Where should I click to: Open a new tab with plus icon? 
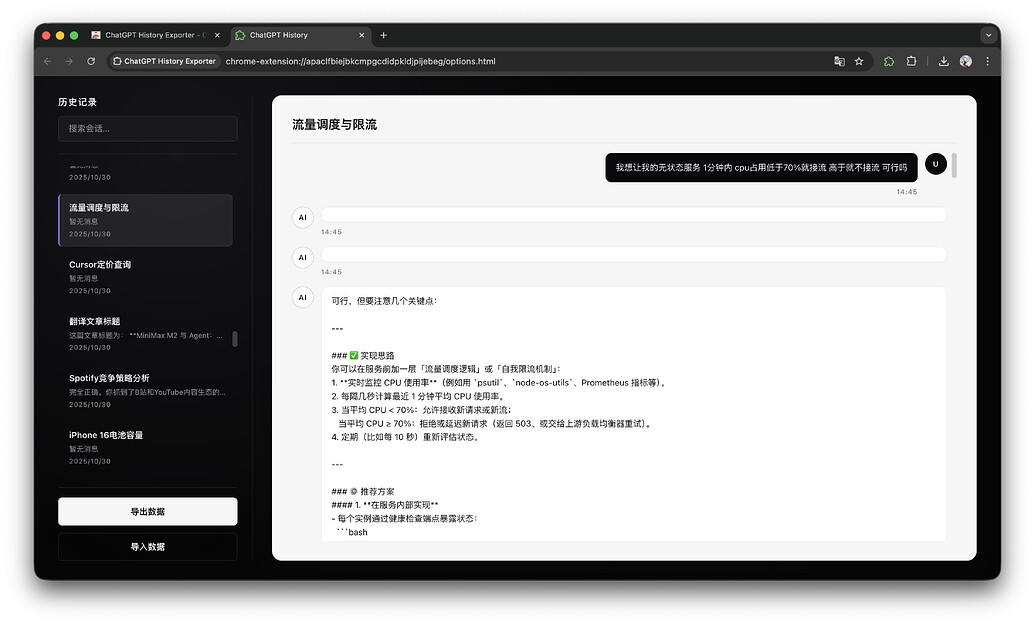click(384, 35)
